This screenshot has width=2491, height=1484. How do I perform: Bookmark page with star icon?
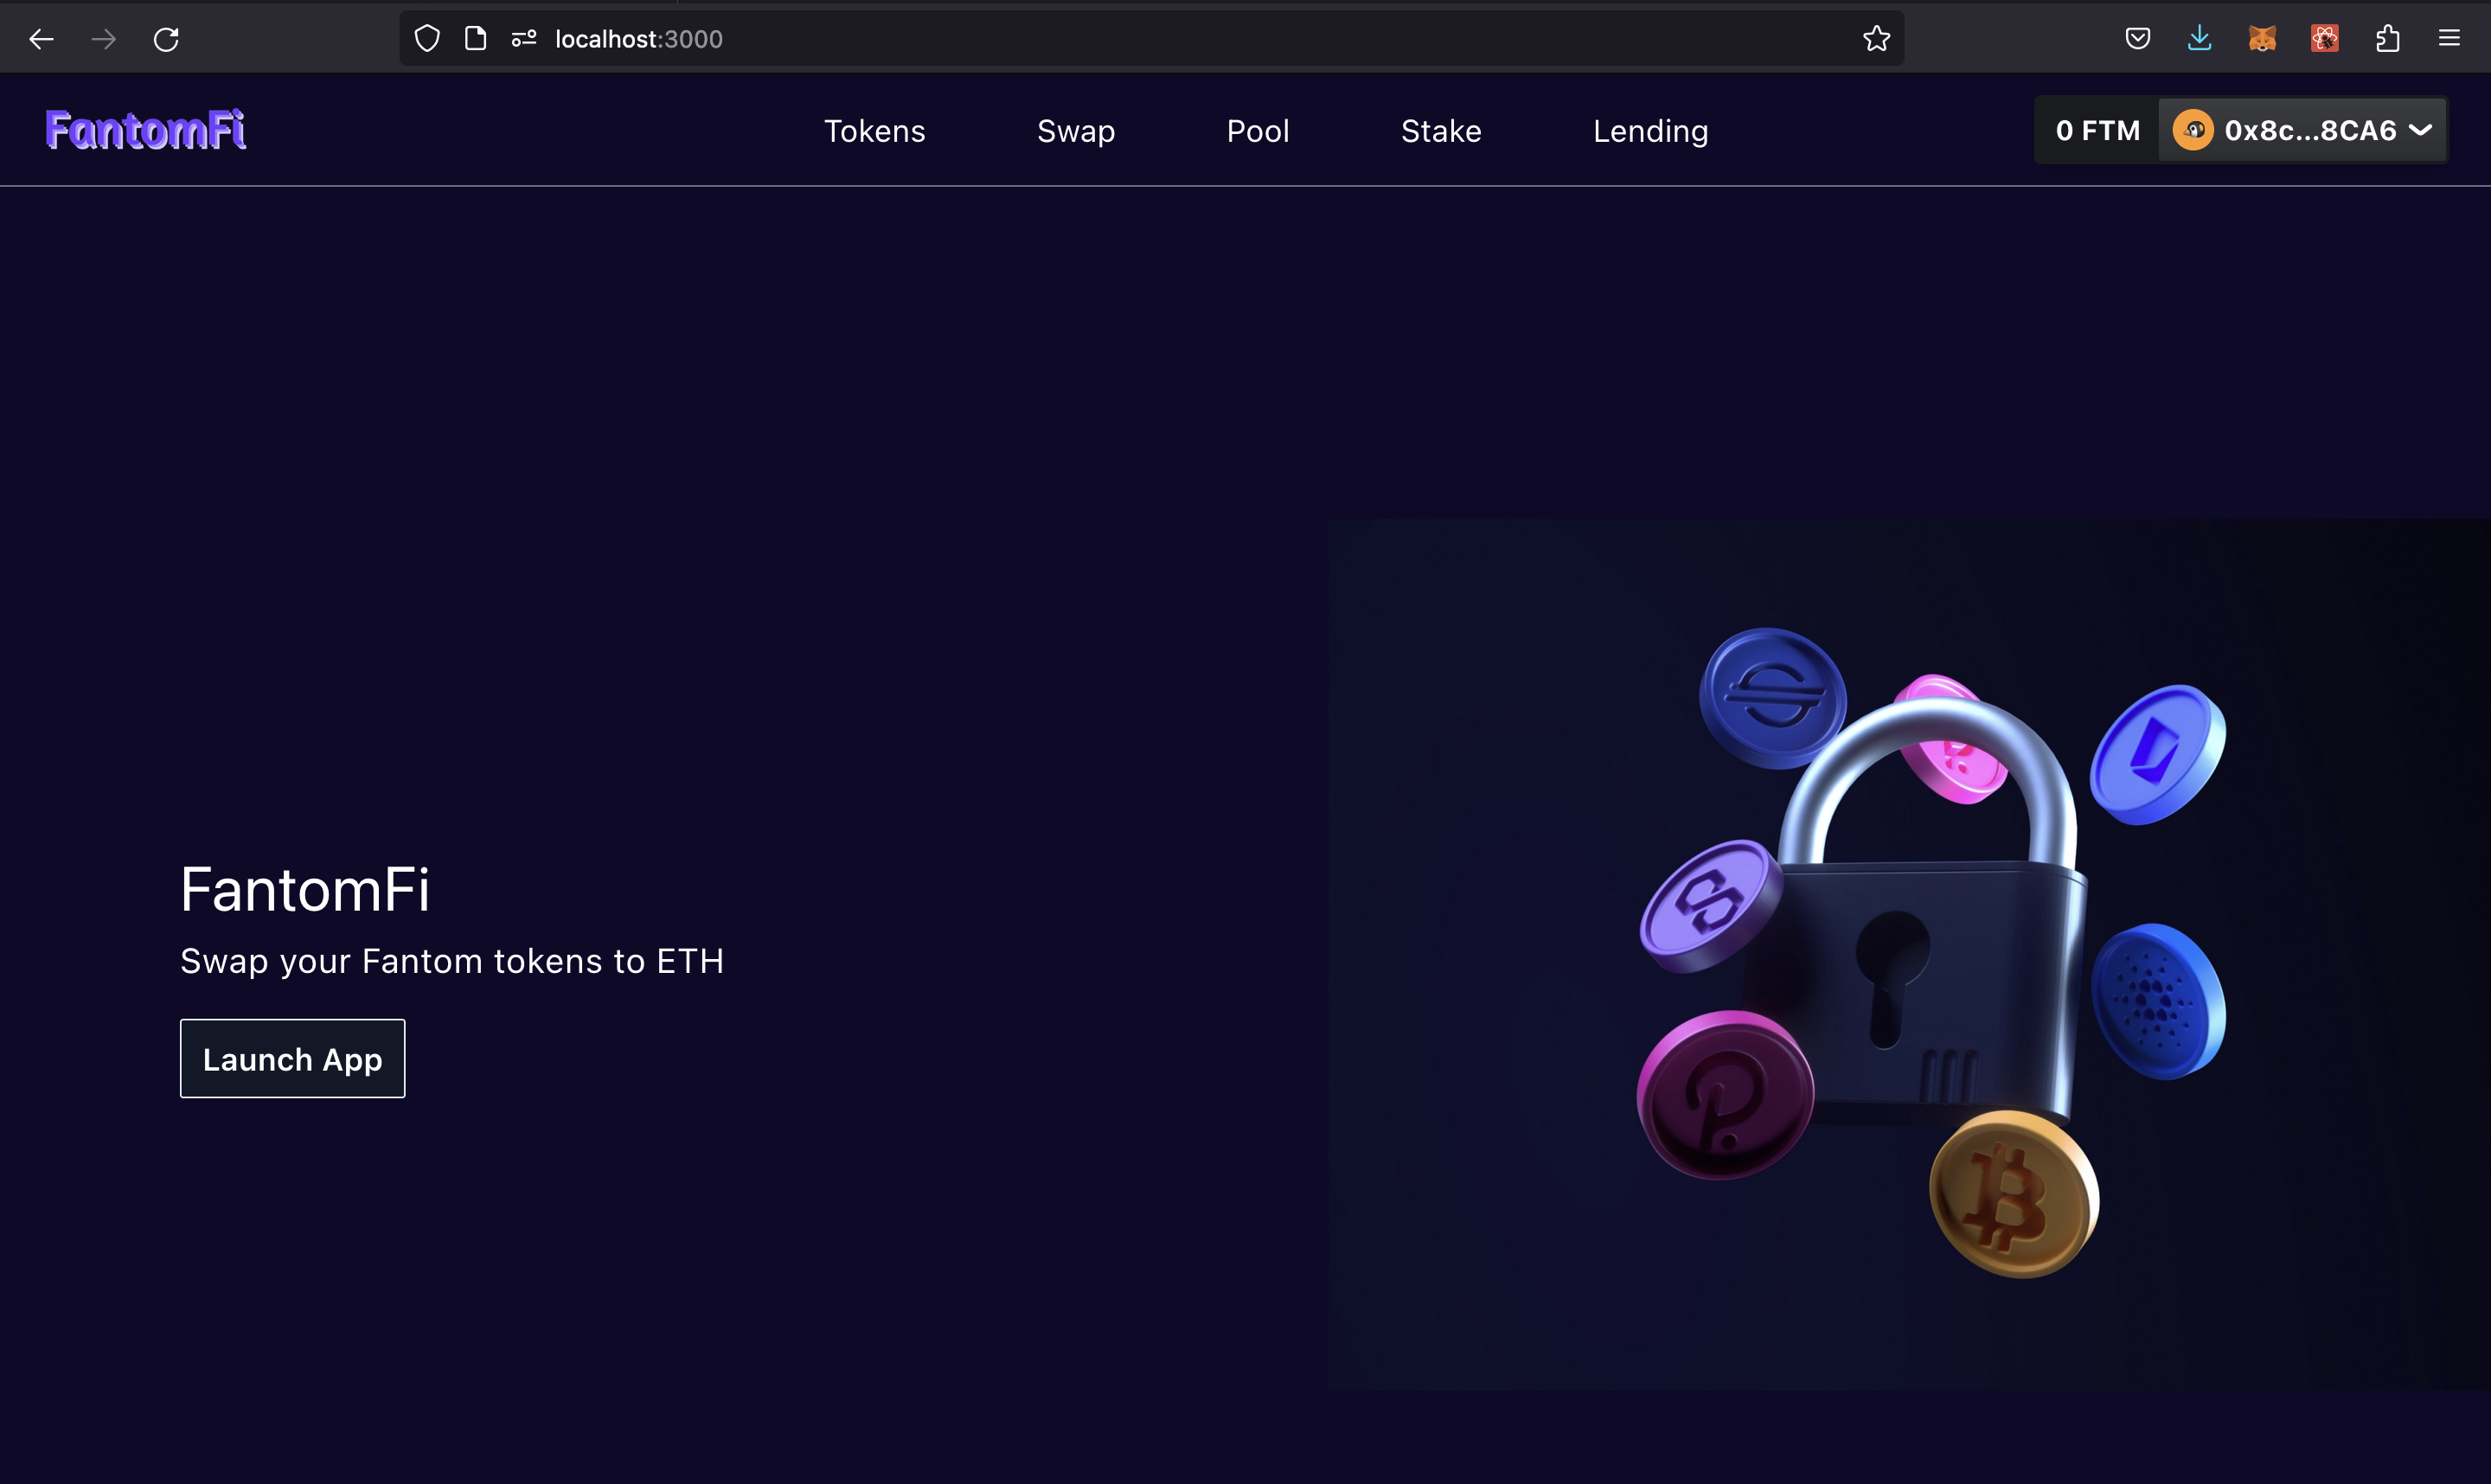1876,39
